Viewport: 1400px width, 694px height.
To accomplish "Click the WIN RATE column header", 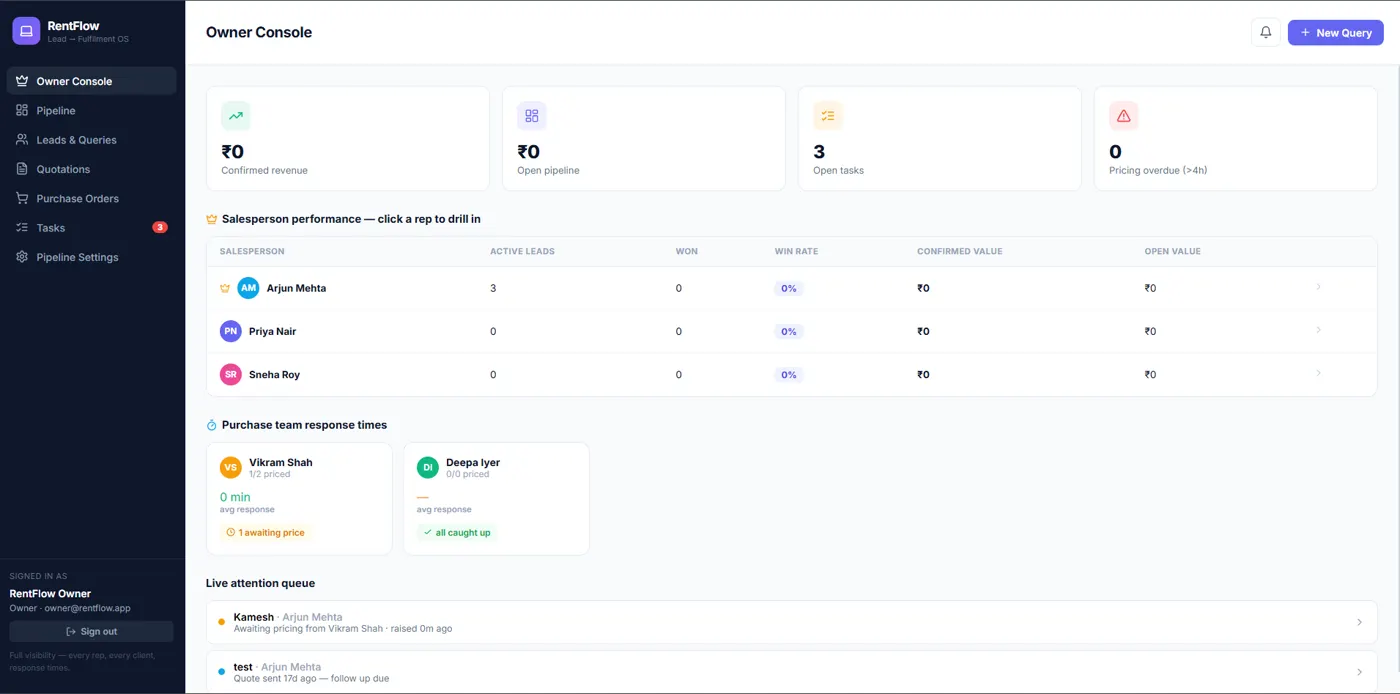I will pyautogui.click(x=796, y=251).
